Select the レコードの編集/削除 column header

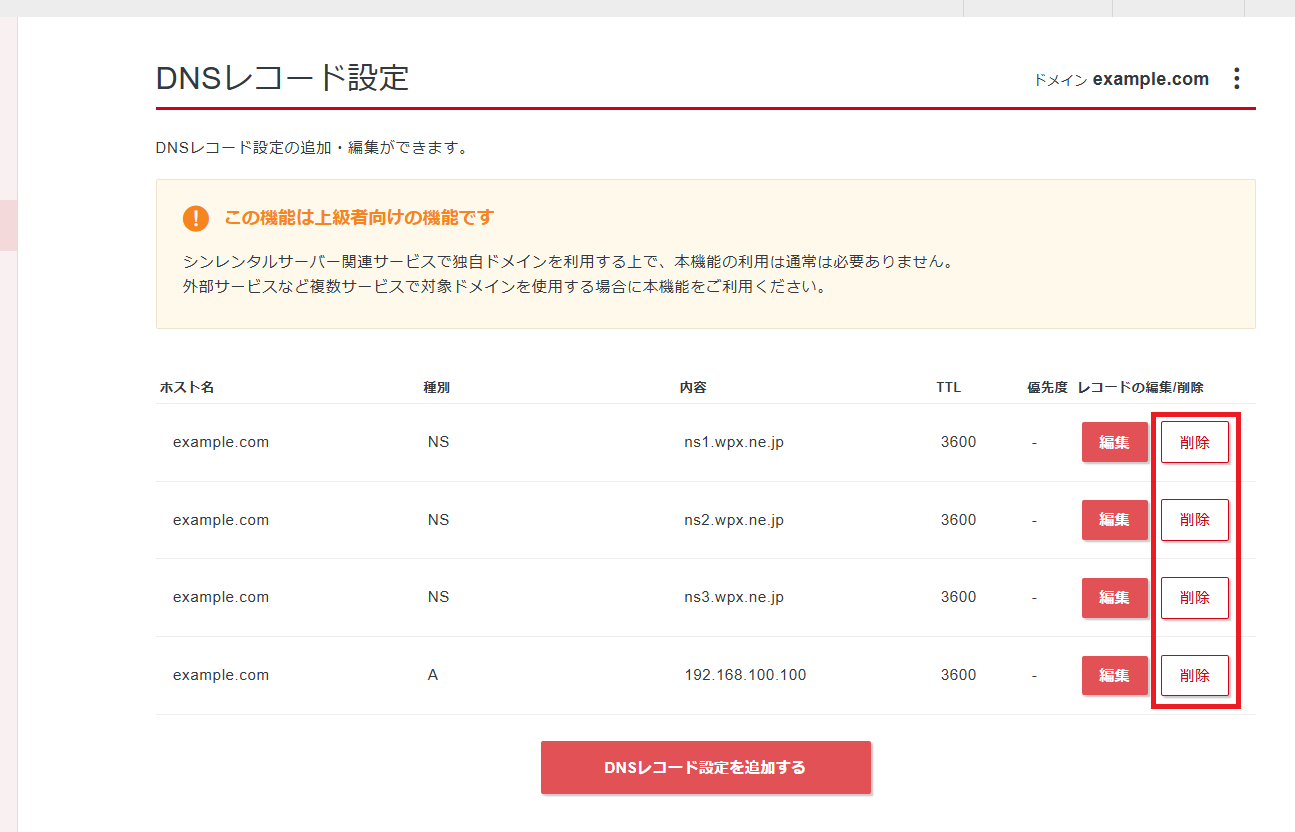1141,387
